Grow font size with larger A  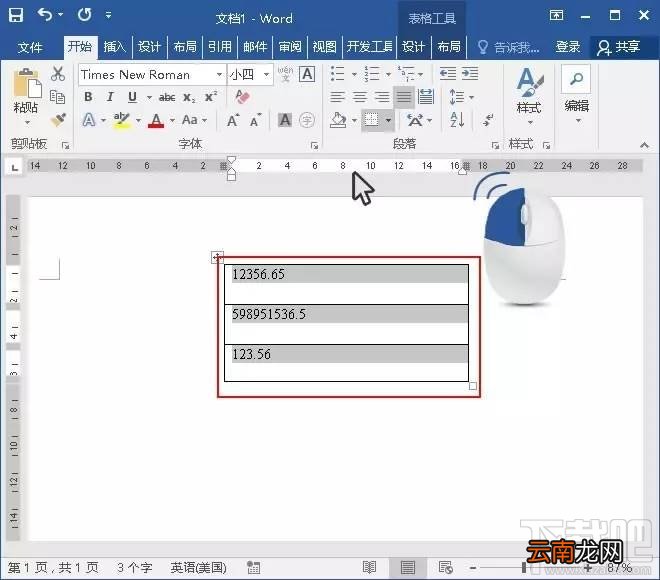[x=232, y=120]
